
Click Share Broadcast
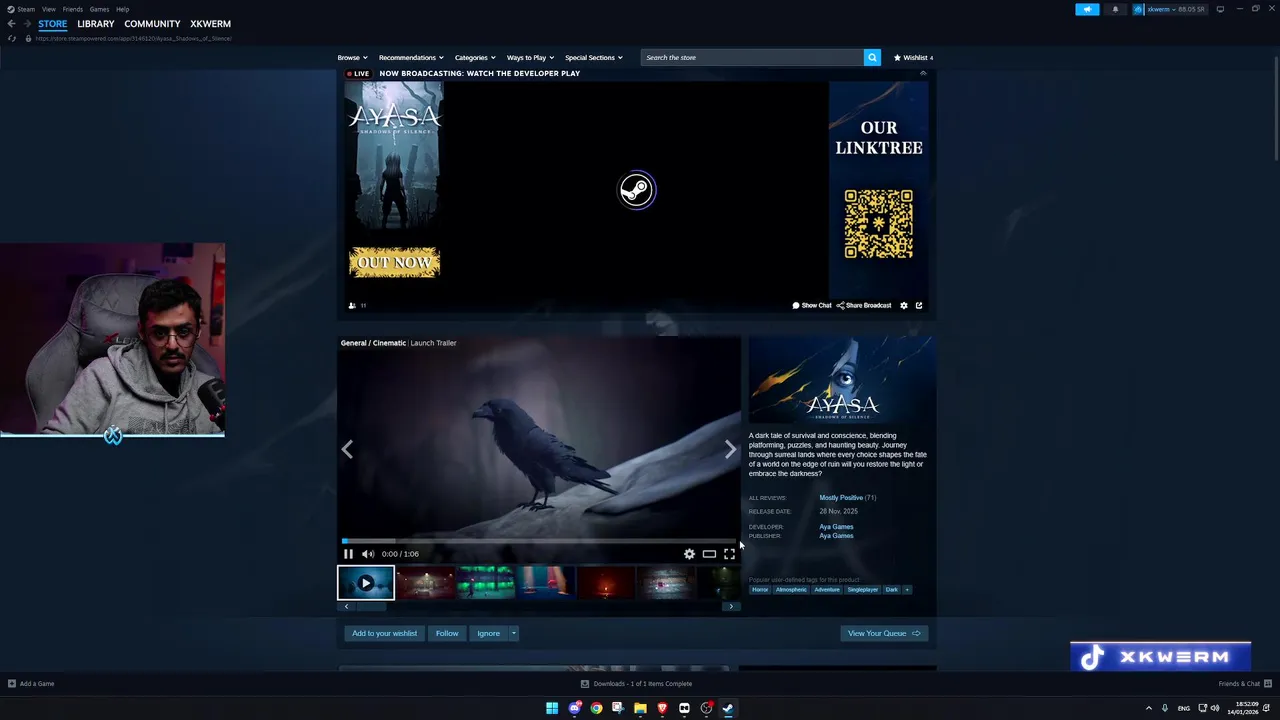click(x=864, y=306)
